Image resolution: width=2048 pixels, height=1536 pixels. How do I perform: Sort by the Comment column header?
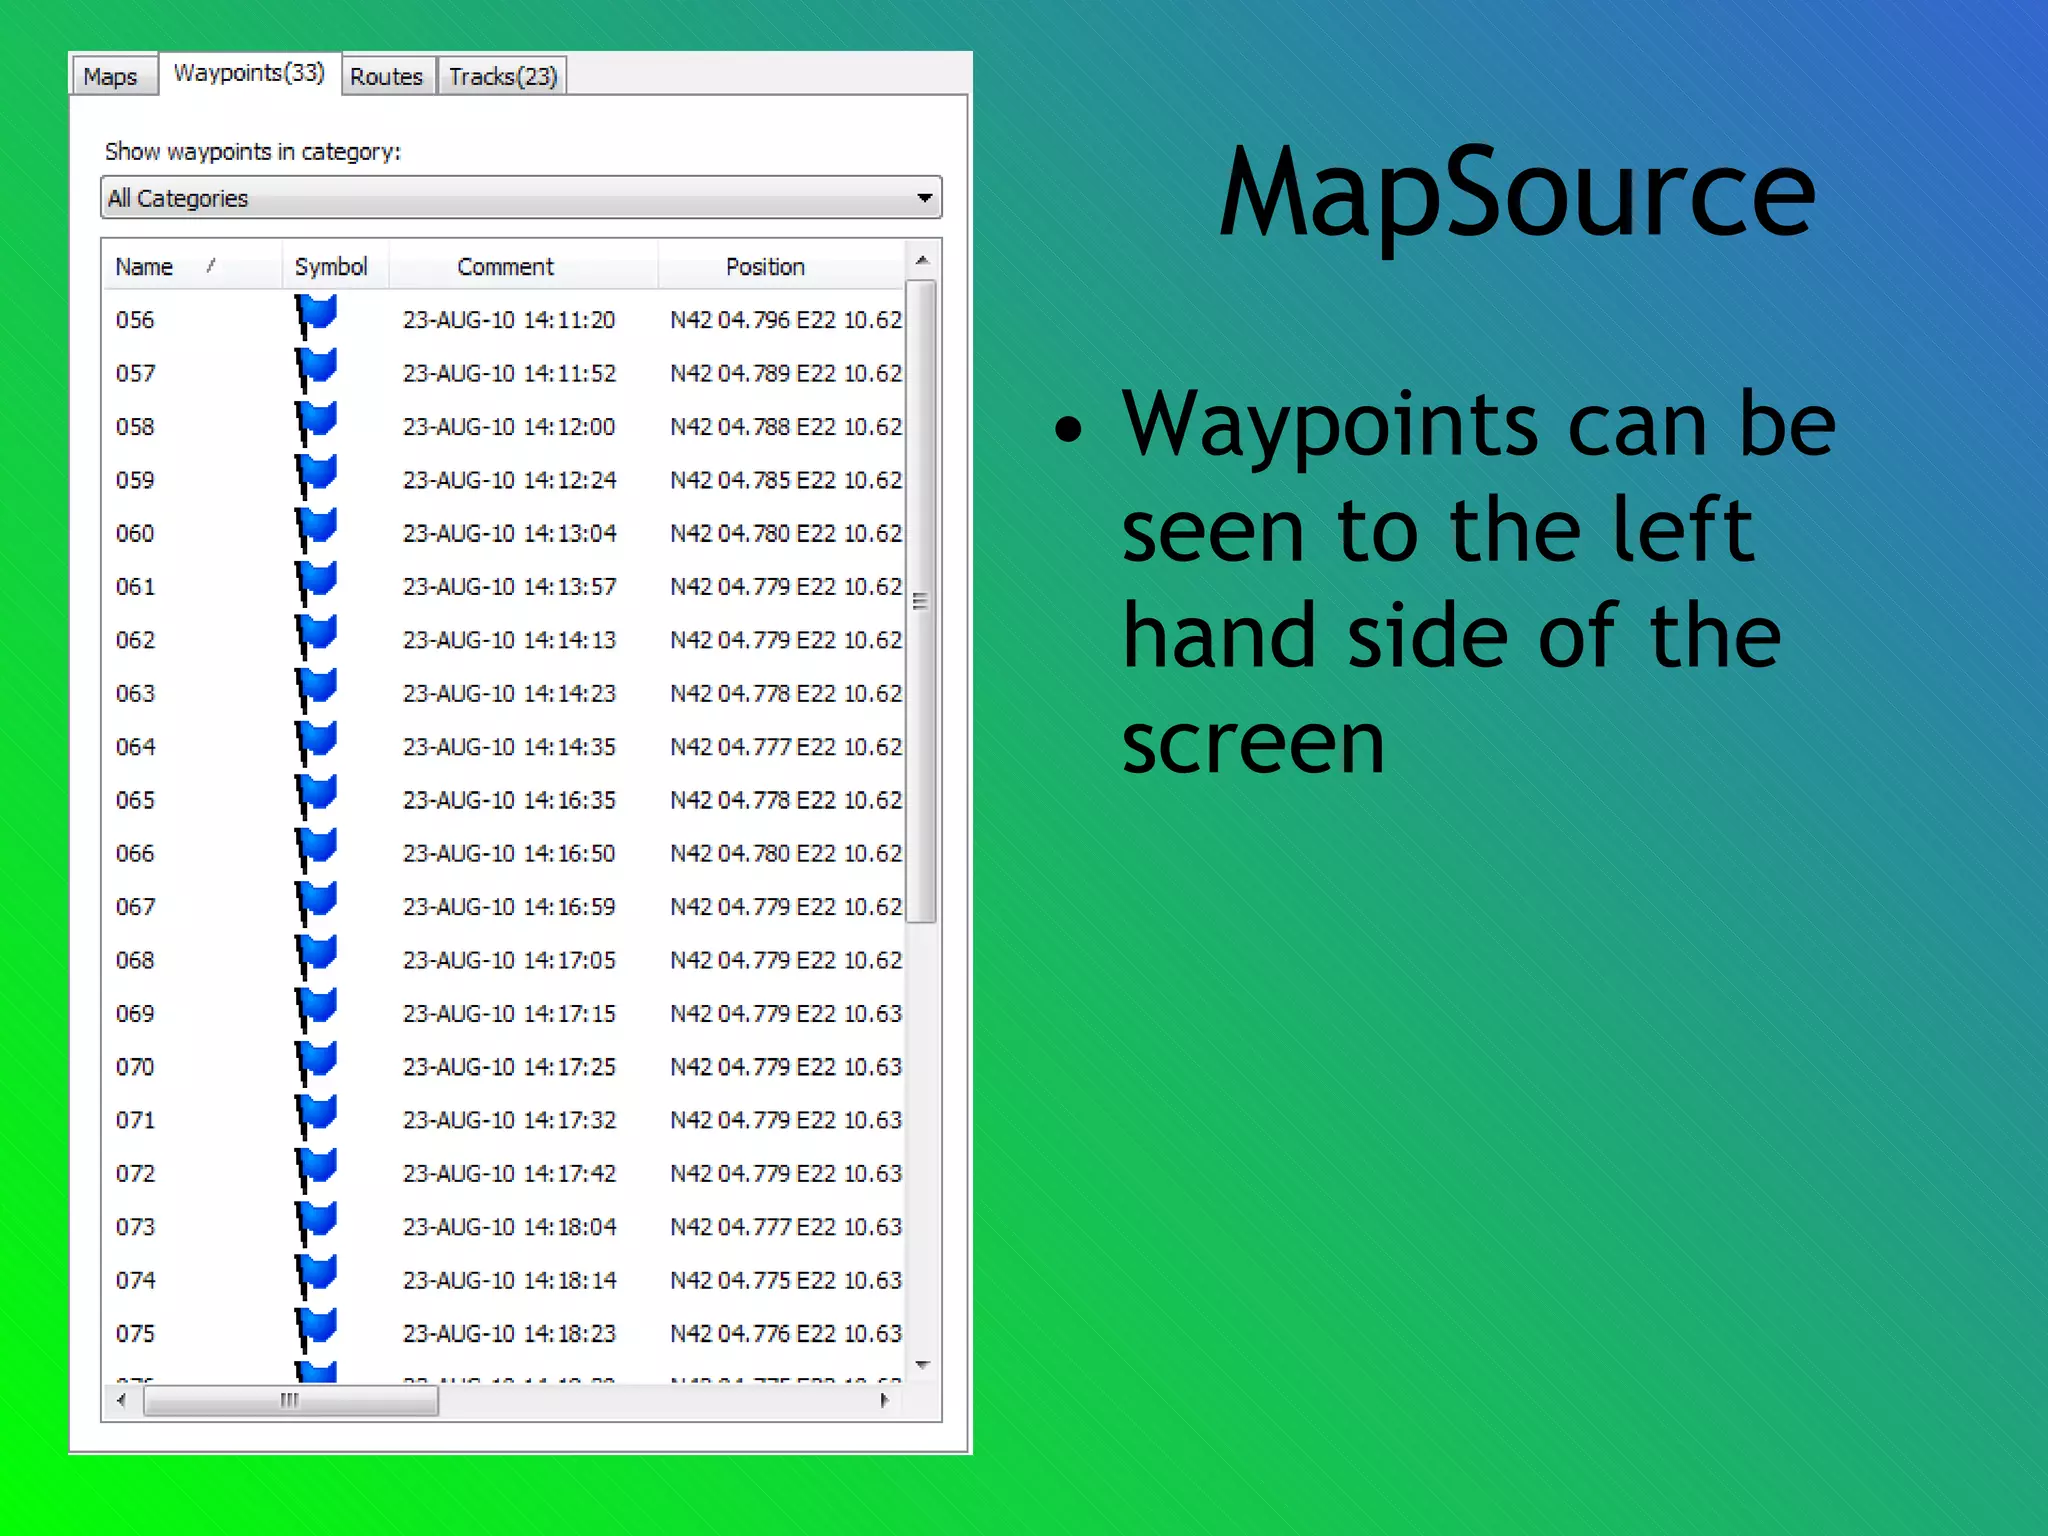pos(522,267)
